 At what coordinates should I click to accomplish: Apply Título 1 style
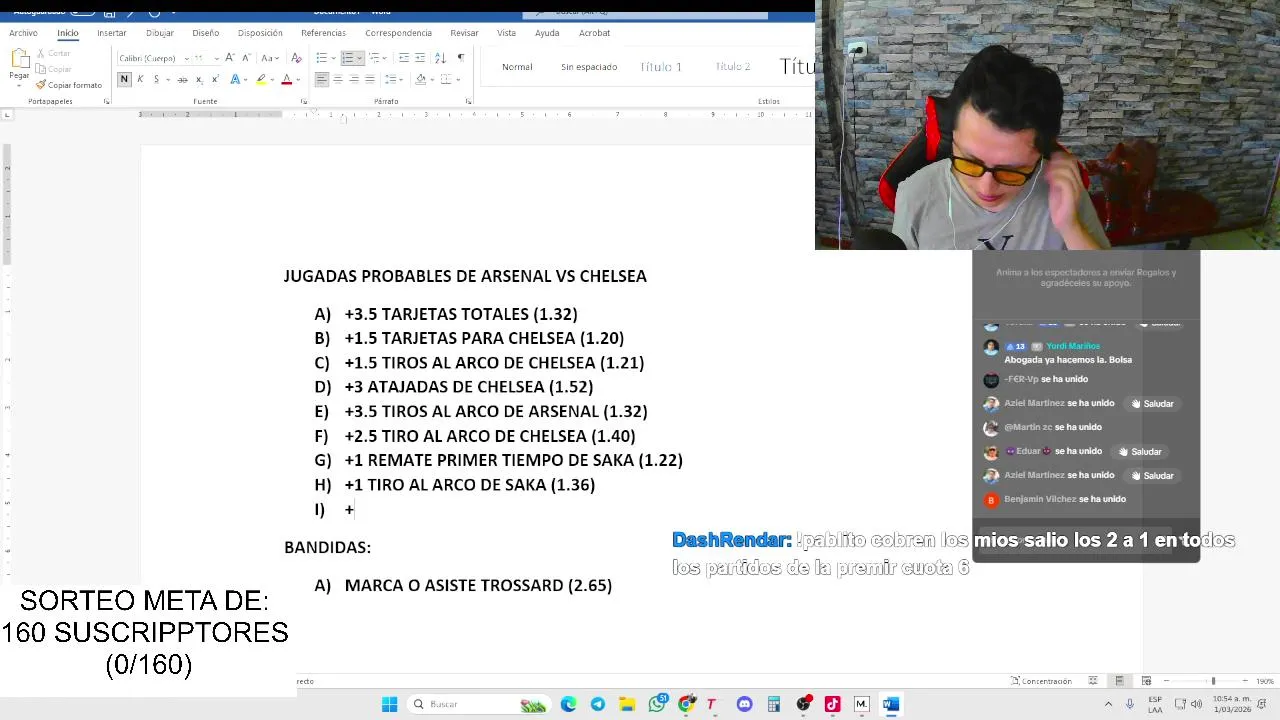coord(661,67)
